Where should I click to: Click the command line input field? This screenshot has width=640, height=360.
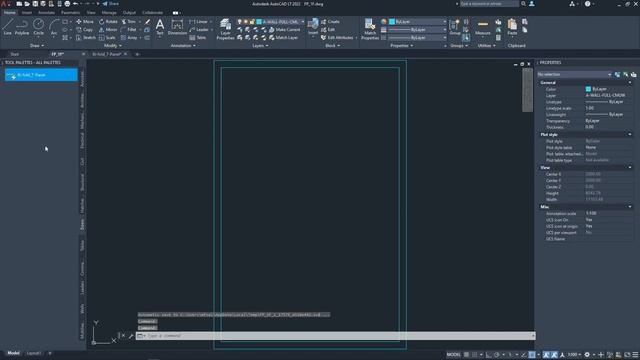[x=335, y=336]
